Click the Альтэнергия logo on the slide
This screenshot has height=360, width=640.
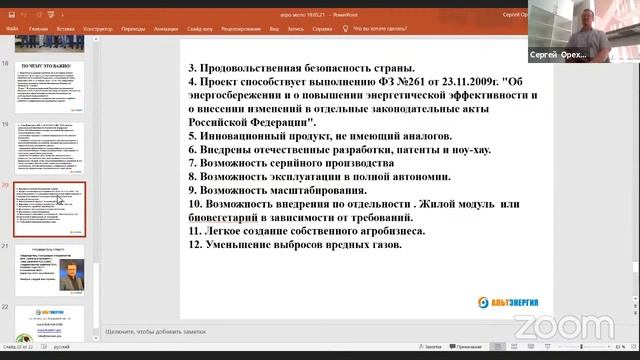508,302
